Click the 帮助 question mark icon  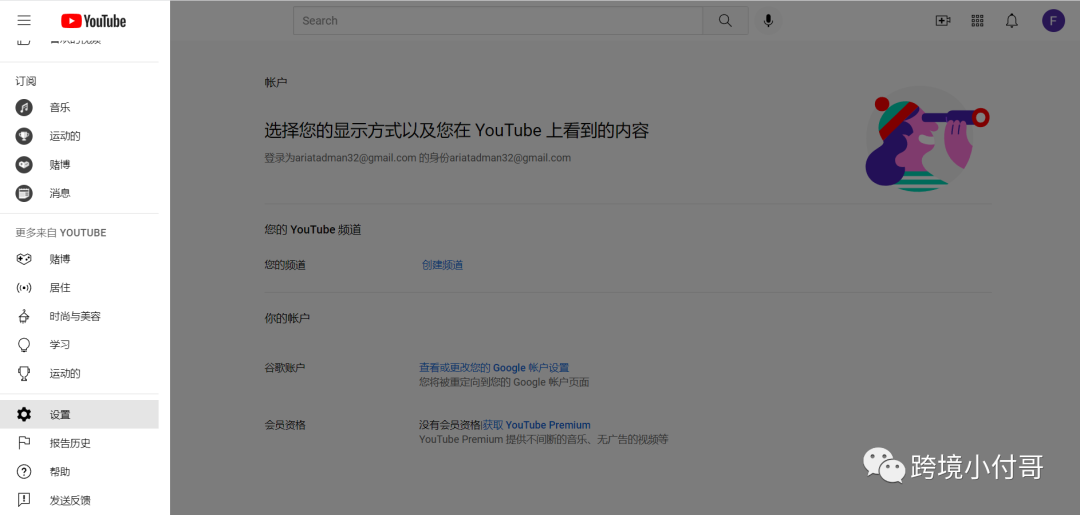click(24, 472)
